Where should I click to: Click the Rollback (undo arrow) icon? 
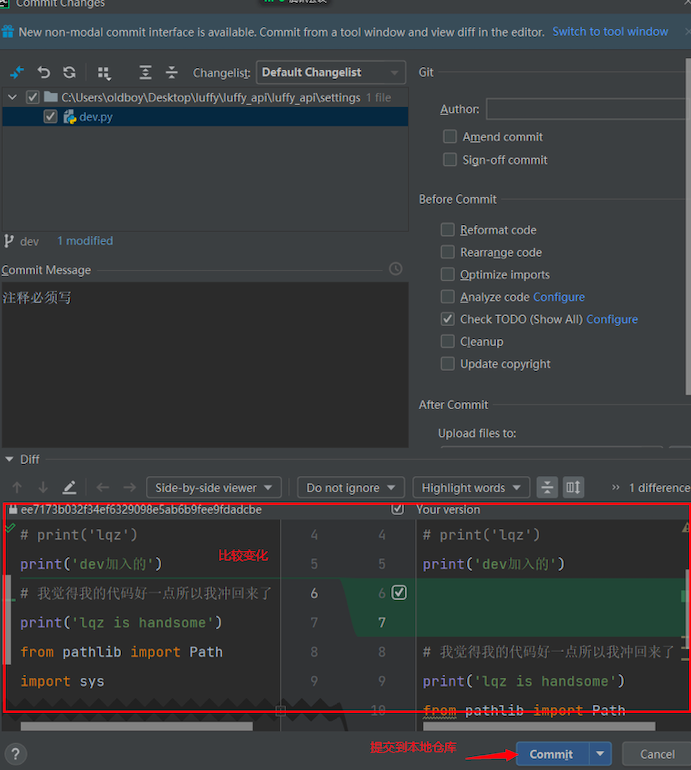point(44,73)
